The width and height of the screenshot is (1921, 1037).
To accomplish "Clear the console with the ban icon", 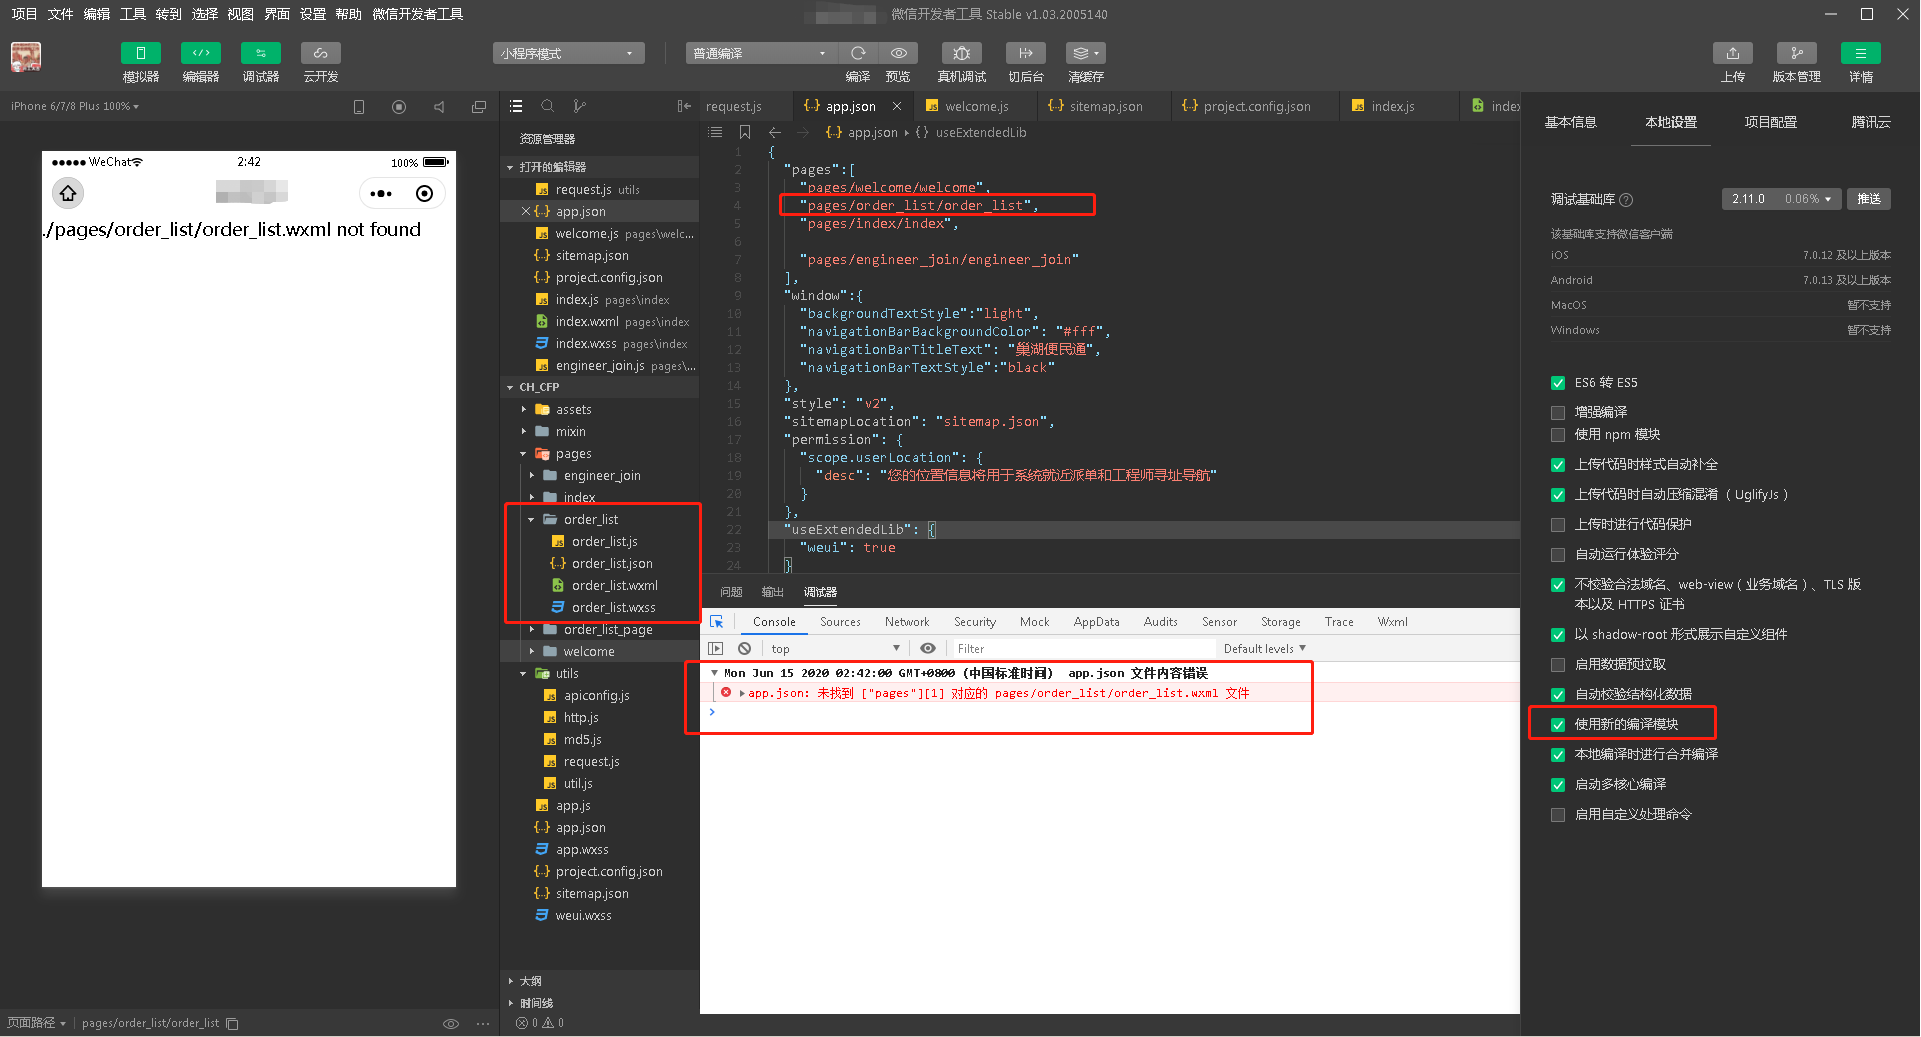I will click(744, 648).
